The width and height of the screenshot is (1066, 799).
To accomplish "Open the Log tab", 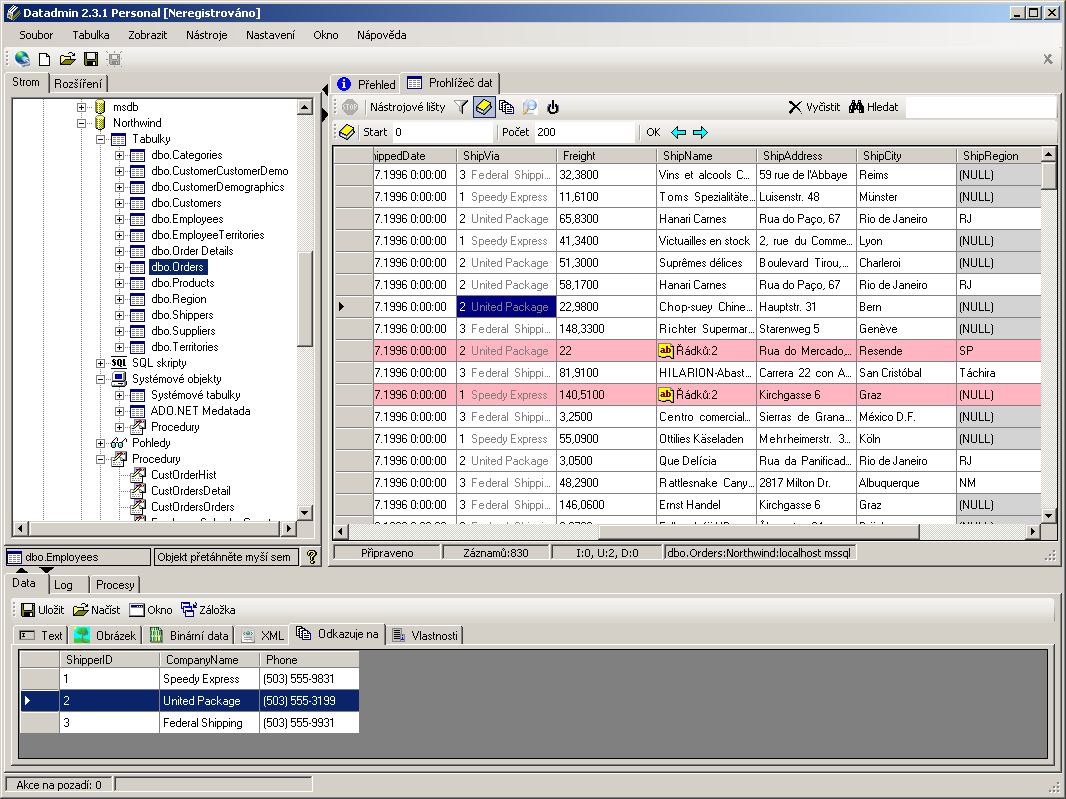I will [63, 585].
